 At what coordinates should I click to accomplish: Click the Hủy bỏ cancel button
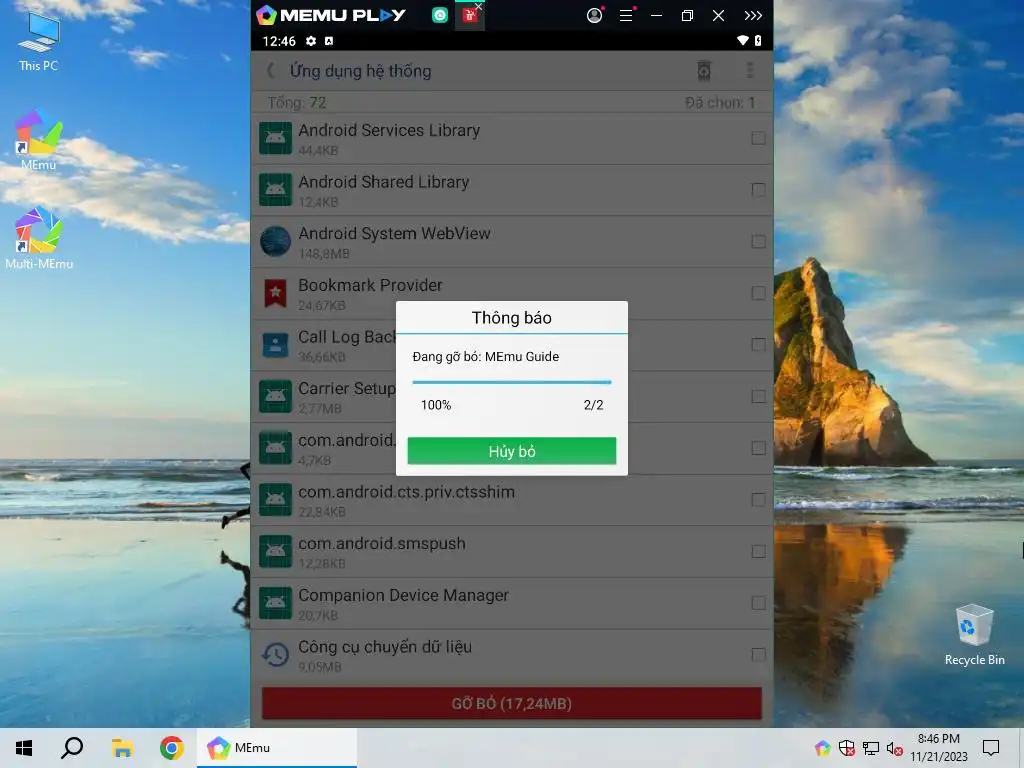pos(511,451)
